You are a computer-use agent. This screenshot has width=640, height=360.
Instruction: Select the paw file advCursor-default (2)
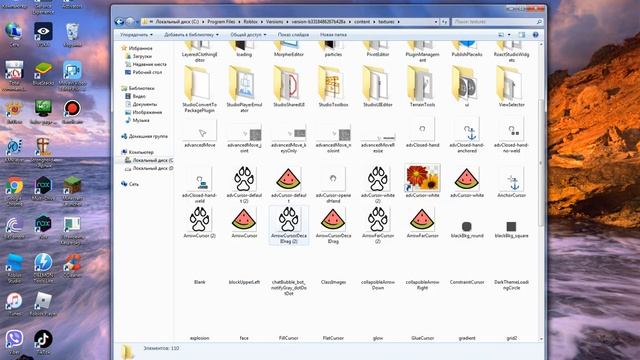[x=244, y=184]
